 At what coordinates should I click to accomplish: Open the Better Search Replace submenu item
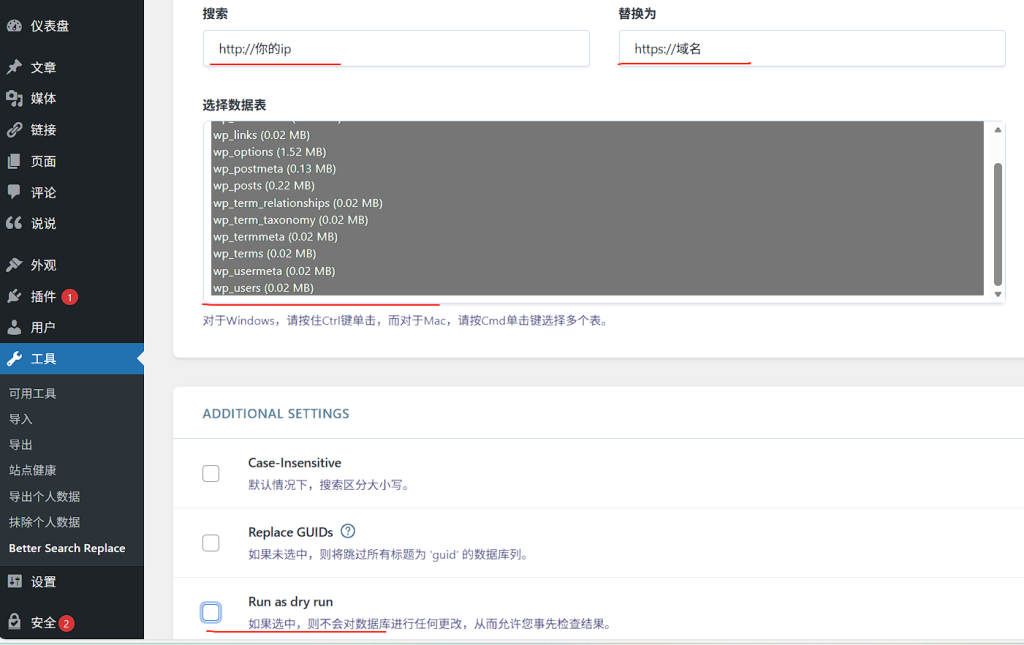click(67, 548)
